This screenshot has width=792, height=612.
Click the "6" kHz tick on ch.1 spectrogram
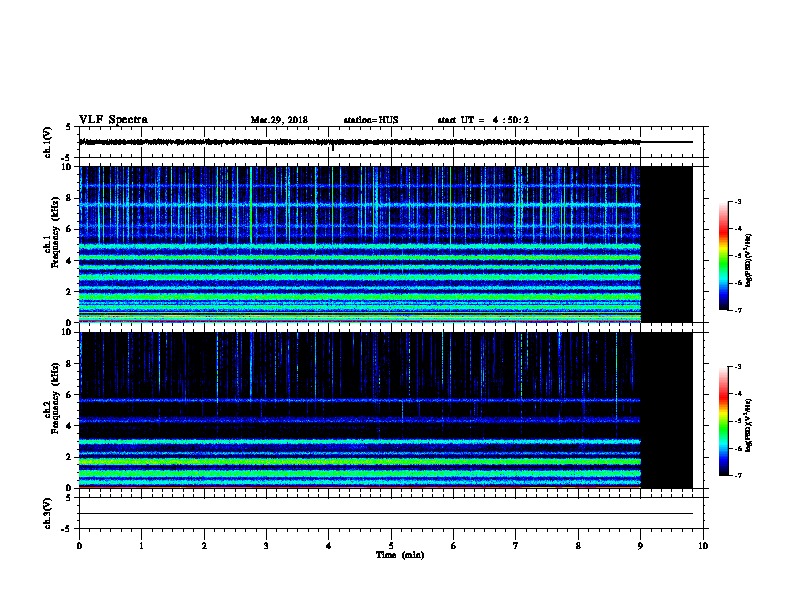tap(70, 229)
